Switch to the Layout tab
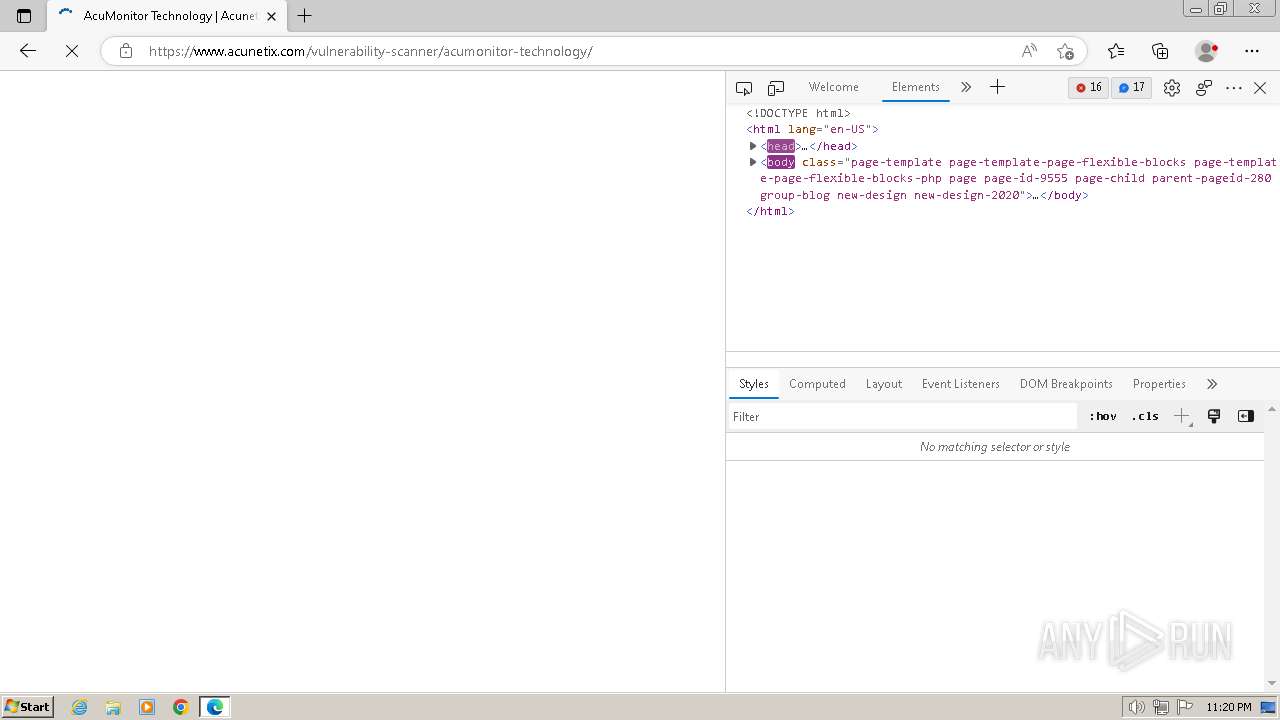Image resolution: width=1280 pixels, height=720 pixels. 884,384
